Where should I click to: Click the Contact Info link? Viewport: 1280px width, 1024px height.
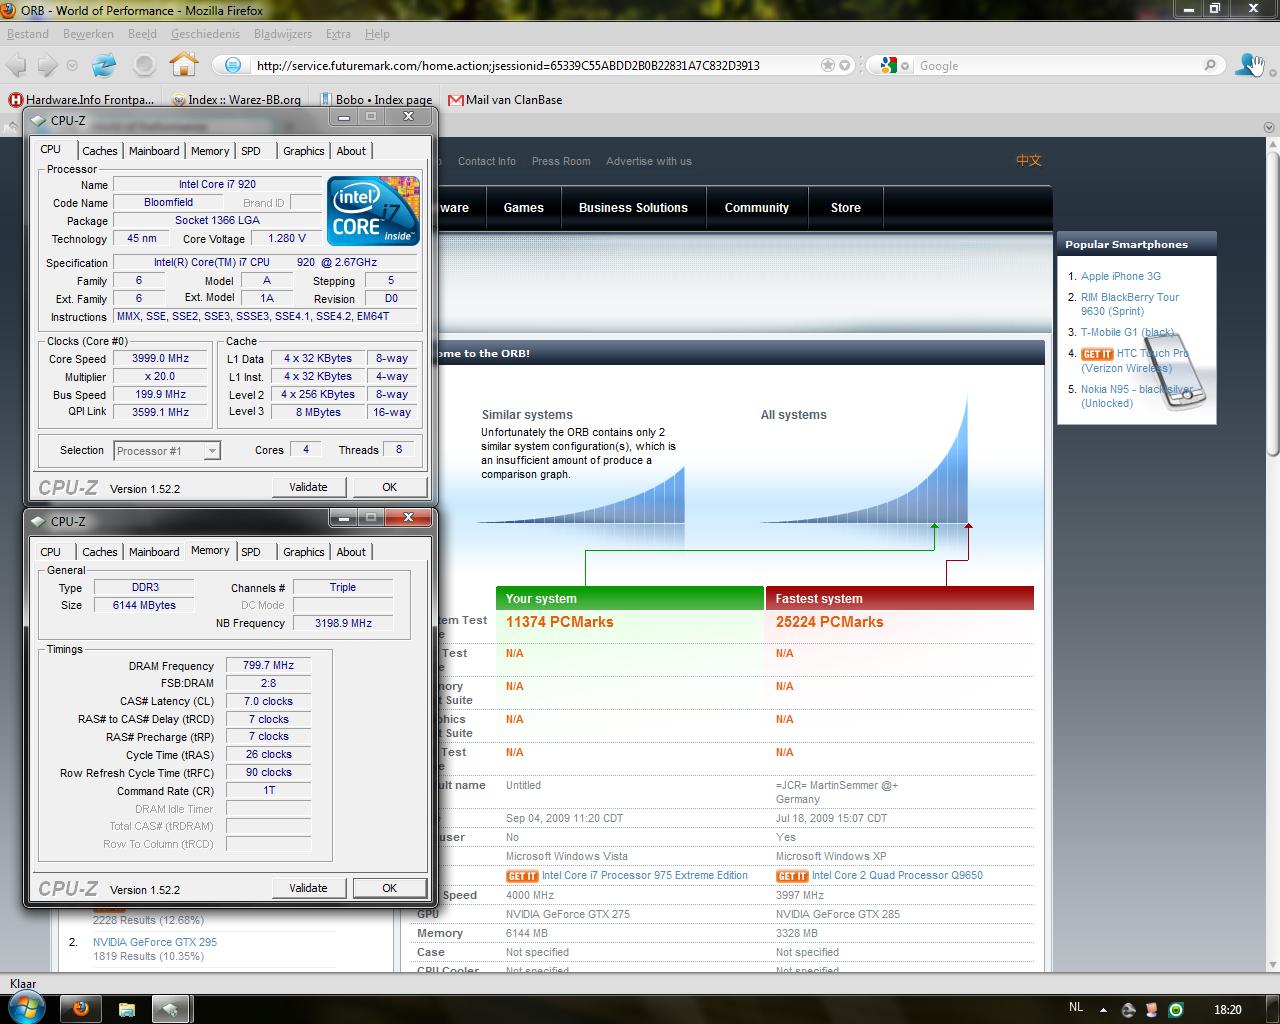pos(487,161)
